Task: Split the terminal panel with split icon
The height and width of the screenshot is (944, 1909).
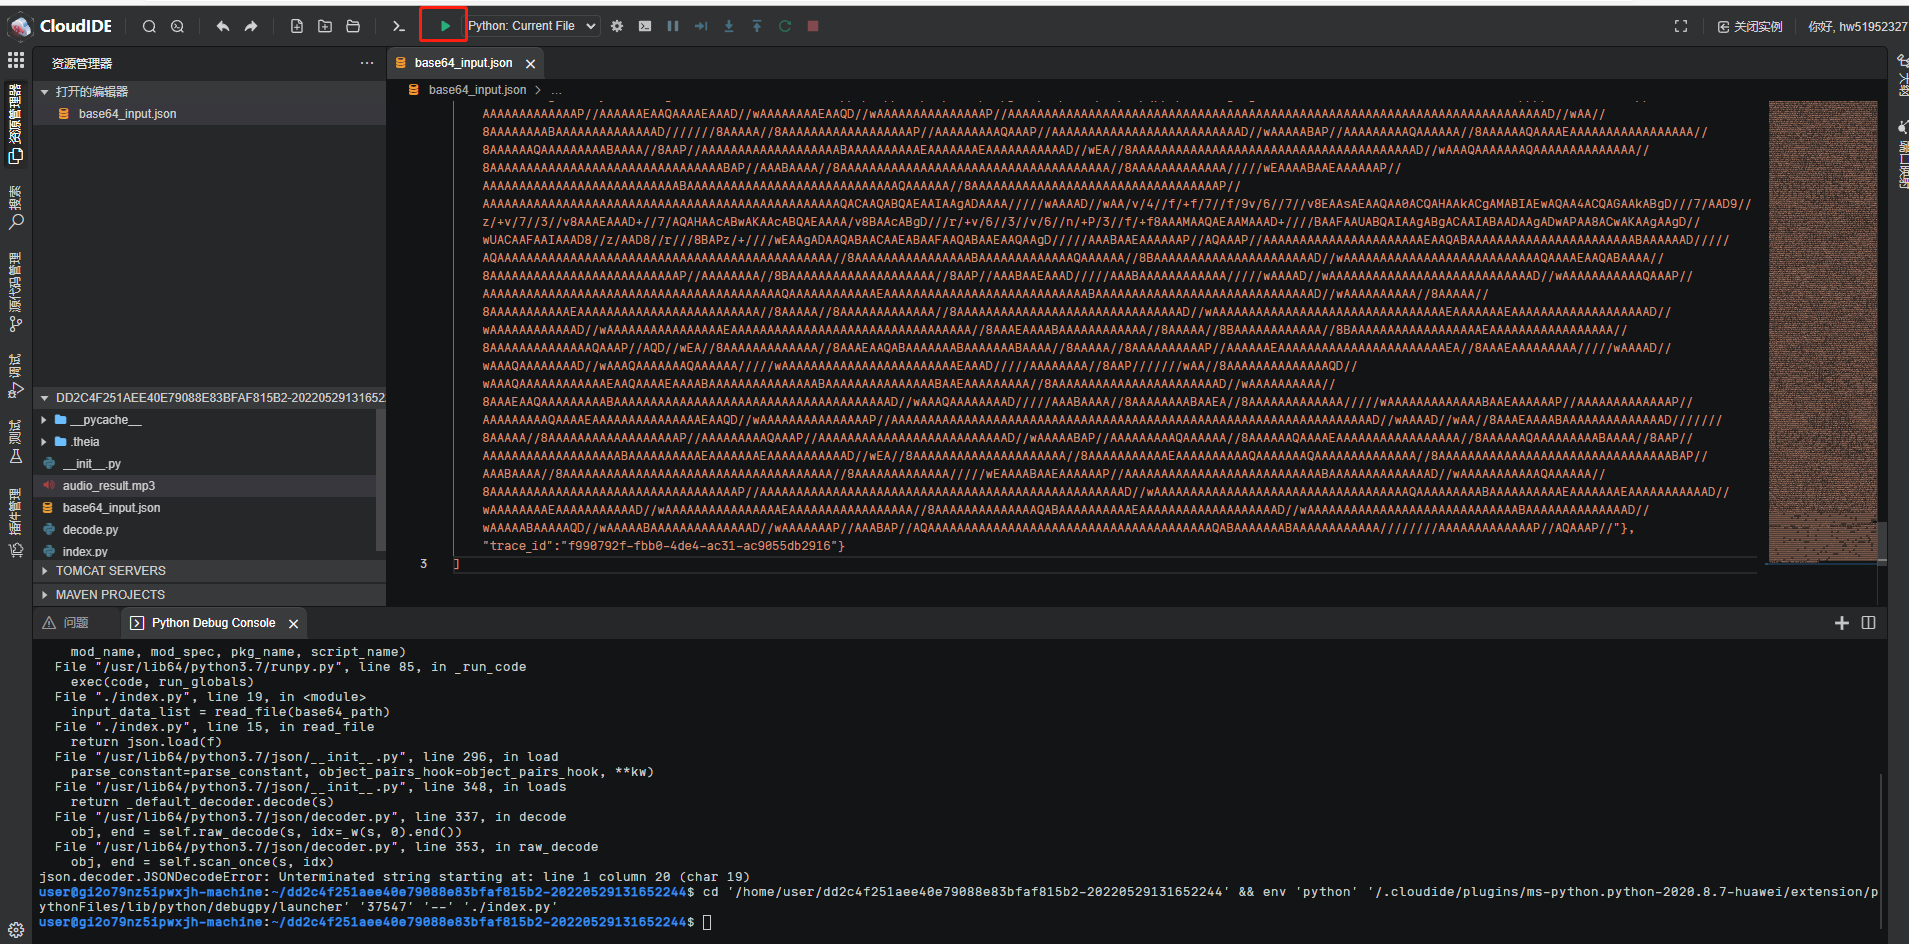Action: (x=1868, y=623)
